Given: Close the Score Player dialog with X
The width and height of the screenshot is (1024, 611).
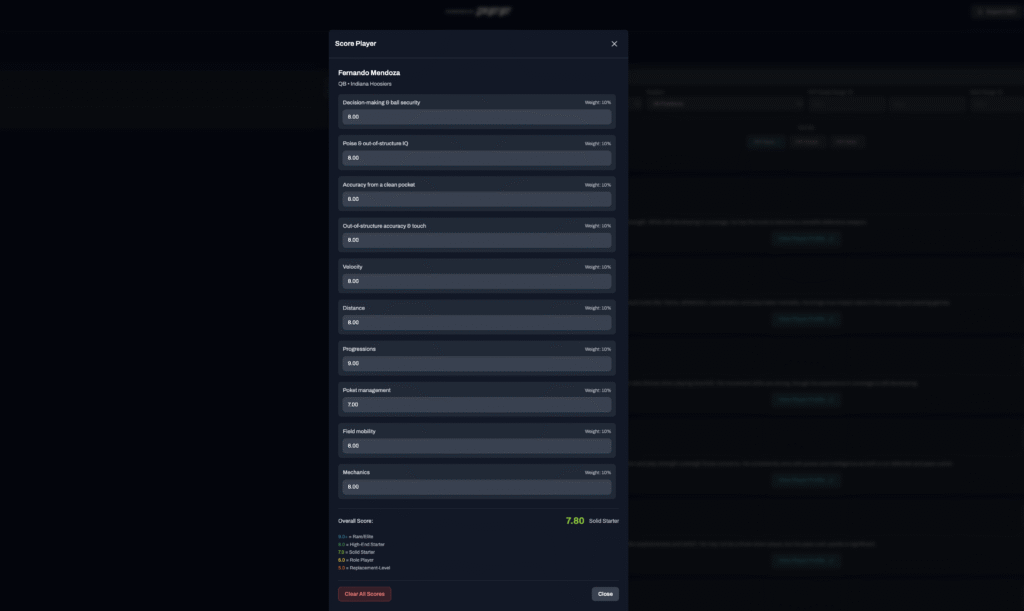Looking at the screenshot, I should coord(614,44).
